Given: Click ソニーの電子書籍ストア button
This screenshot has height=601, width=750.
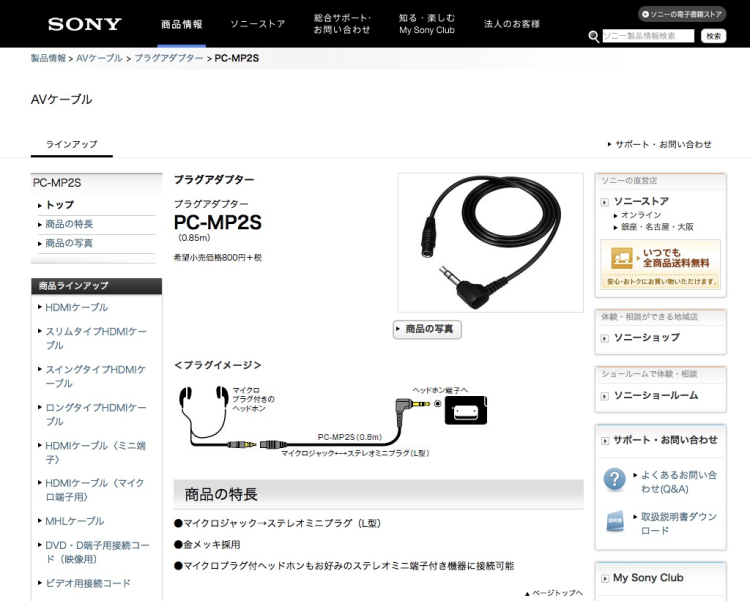Looking at the screenshot, I should (x=682, y=14).
